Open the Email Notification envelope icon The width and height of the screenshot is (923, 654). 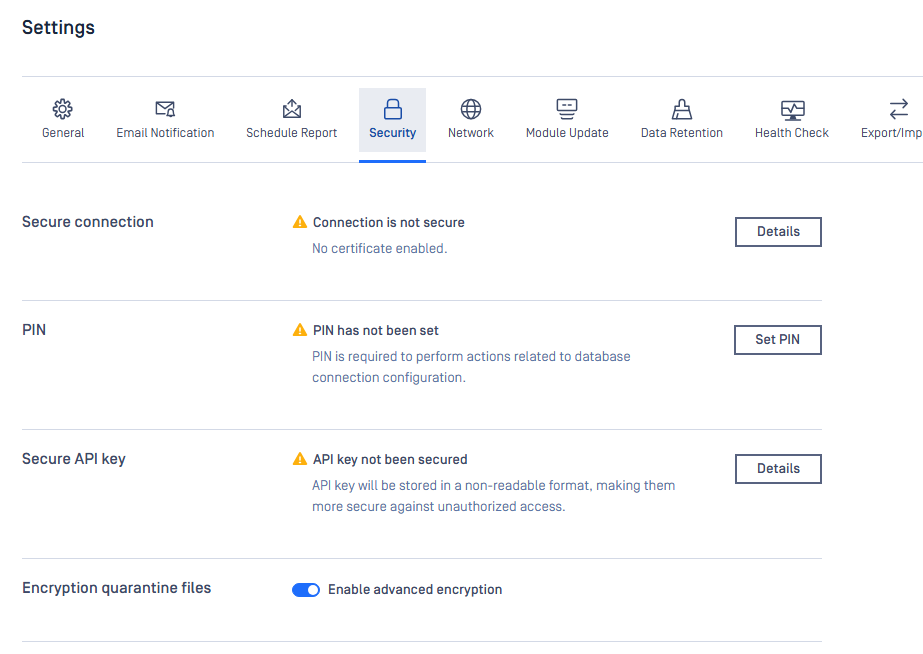165,109
